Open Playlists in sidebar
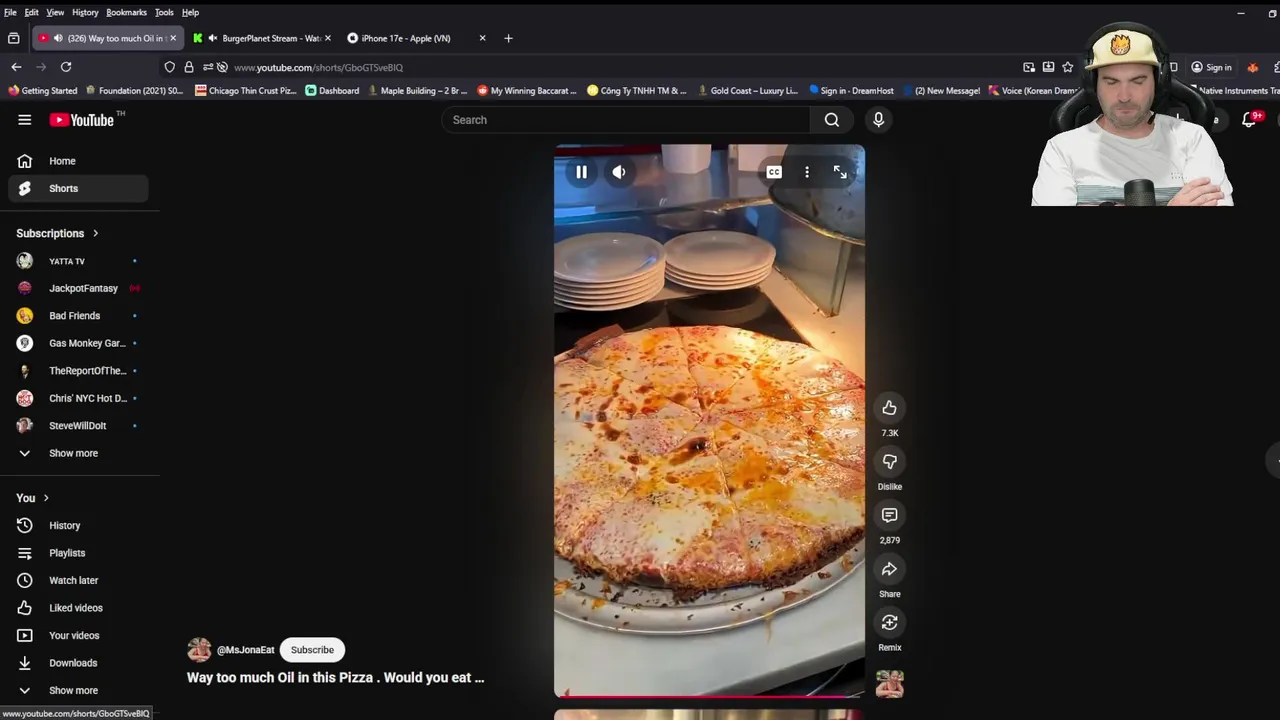 point(78,553)
